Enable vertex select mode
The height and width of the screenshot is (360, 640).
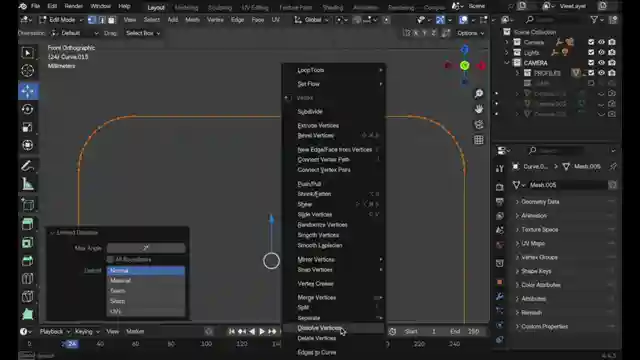pyautogui.click(x=92, y=20)
